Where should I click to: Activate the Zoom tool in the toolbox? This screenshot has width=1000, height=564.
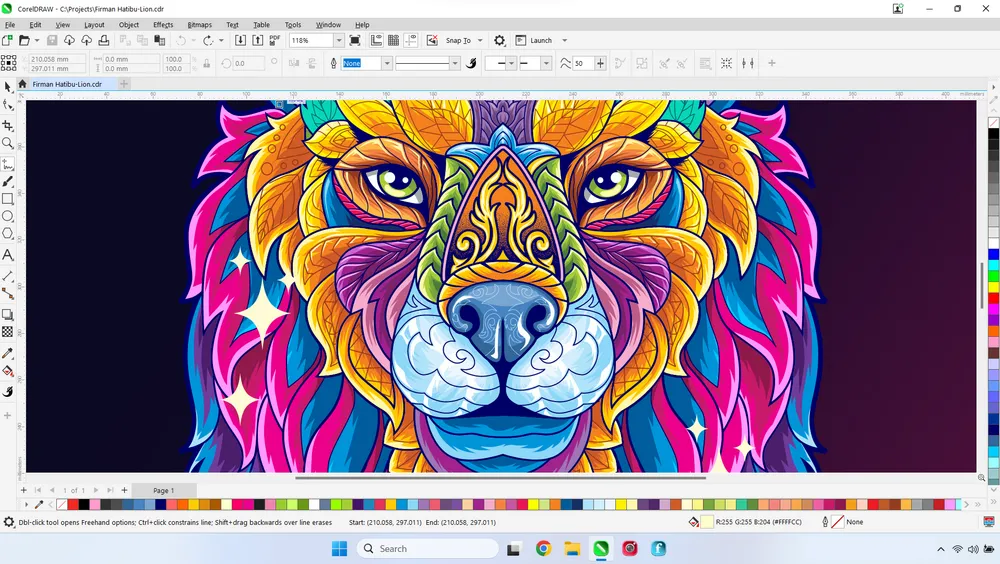pyautogui.click(x=8, y=144)
